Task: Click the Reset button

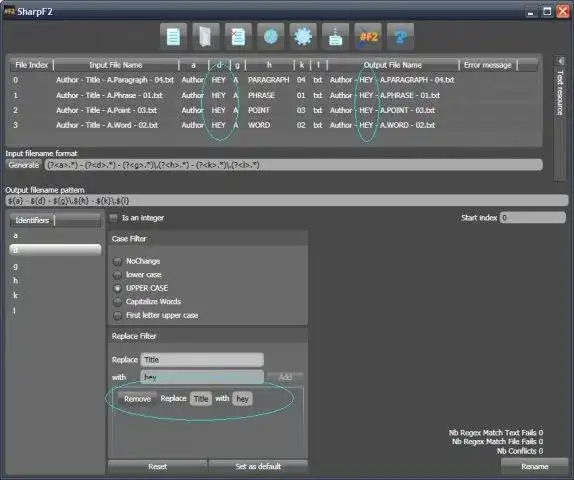Action: click(x=157, y=466)
